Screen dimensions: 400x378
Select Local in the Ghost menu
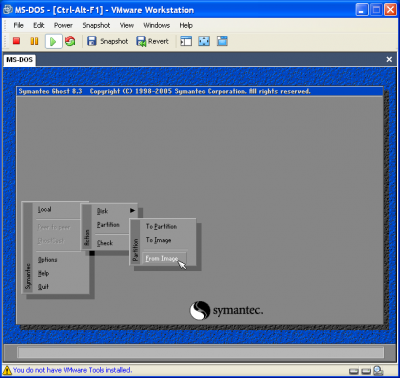(x=44, y=209)
